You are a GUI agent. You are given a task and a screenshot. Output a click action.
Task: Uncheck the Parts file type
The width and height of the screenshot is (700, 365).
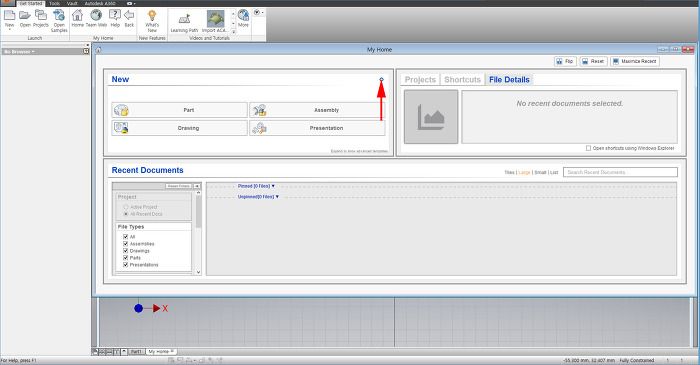[125, 258]
